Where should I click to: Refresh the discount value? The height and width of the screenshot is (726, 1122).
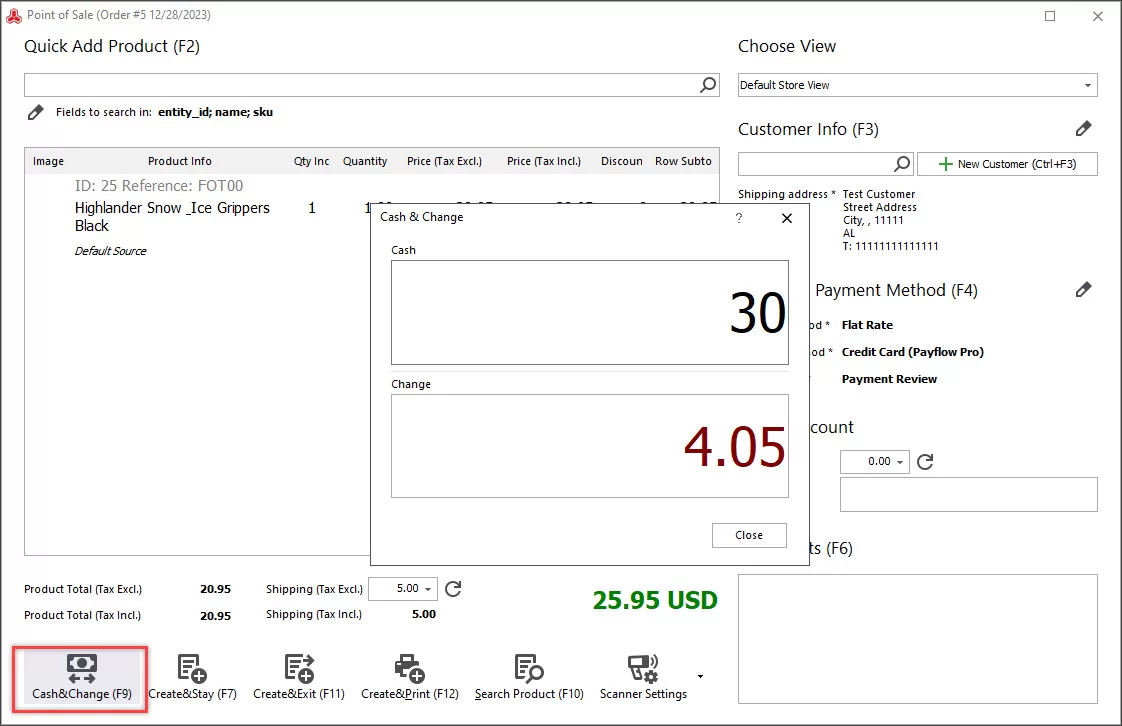coord(925,462)
